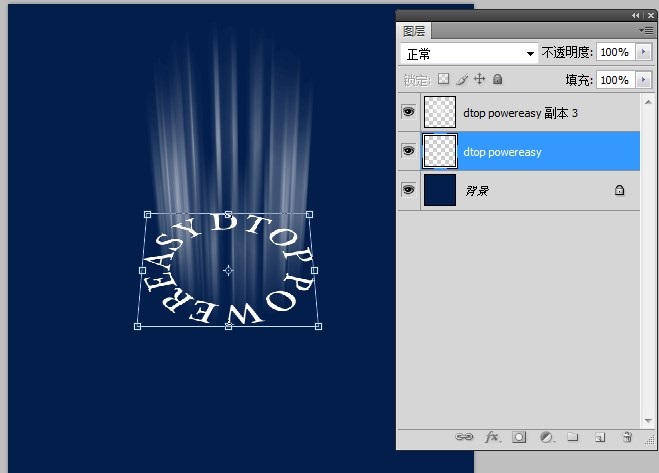Create a new layer group
Screen dimensions: 659x473
(x=573, y=437)
